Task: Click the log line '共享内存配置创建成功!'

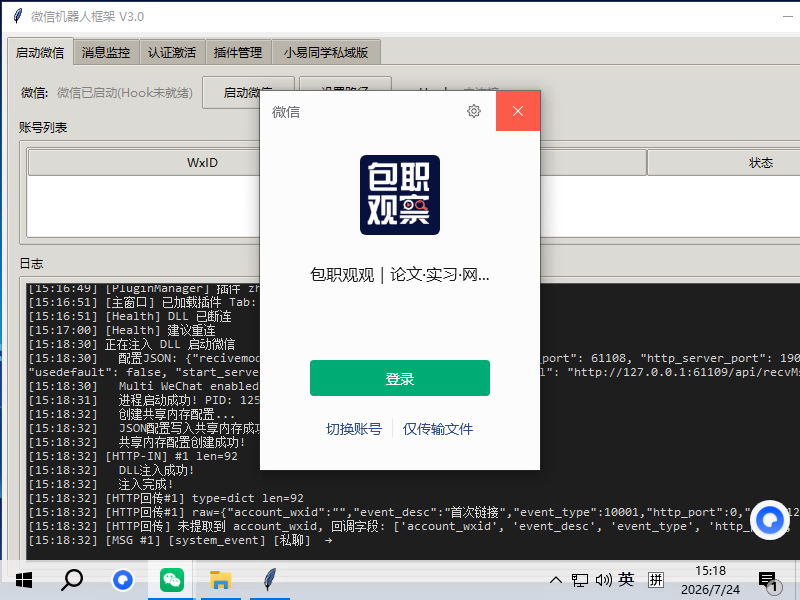Action: point(137,442)
